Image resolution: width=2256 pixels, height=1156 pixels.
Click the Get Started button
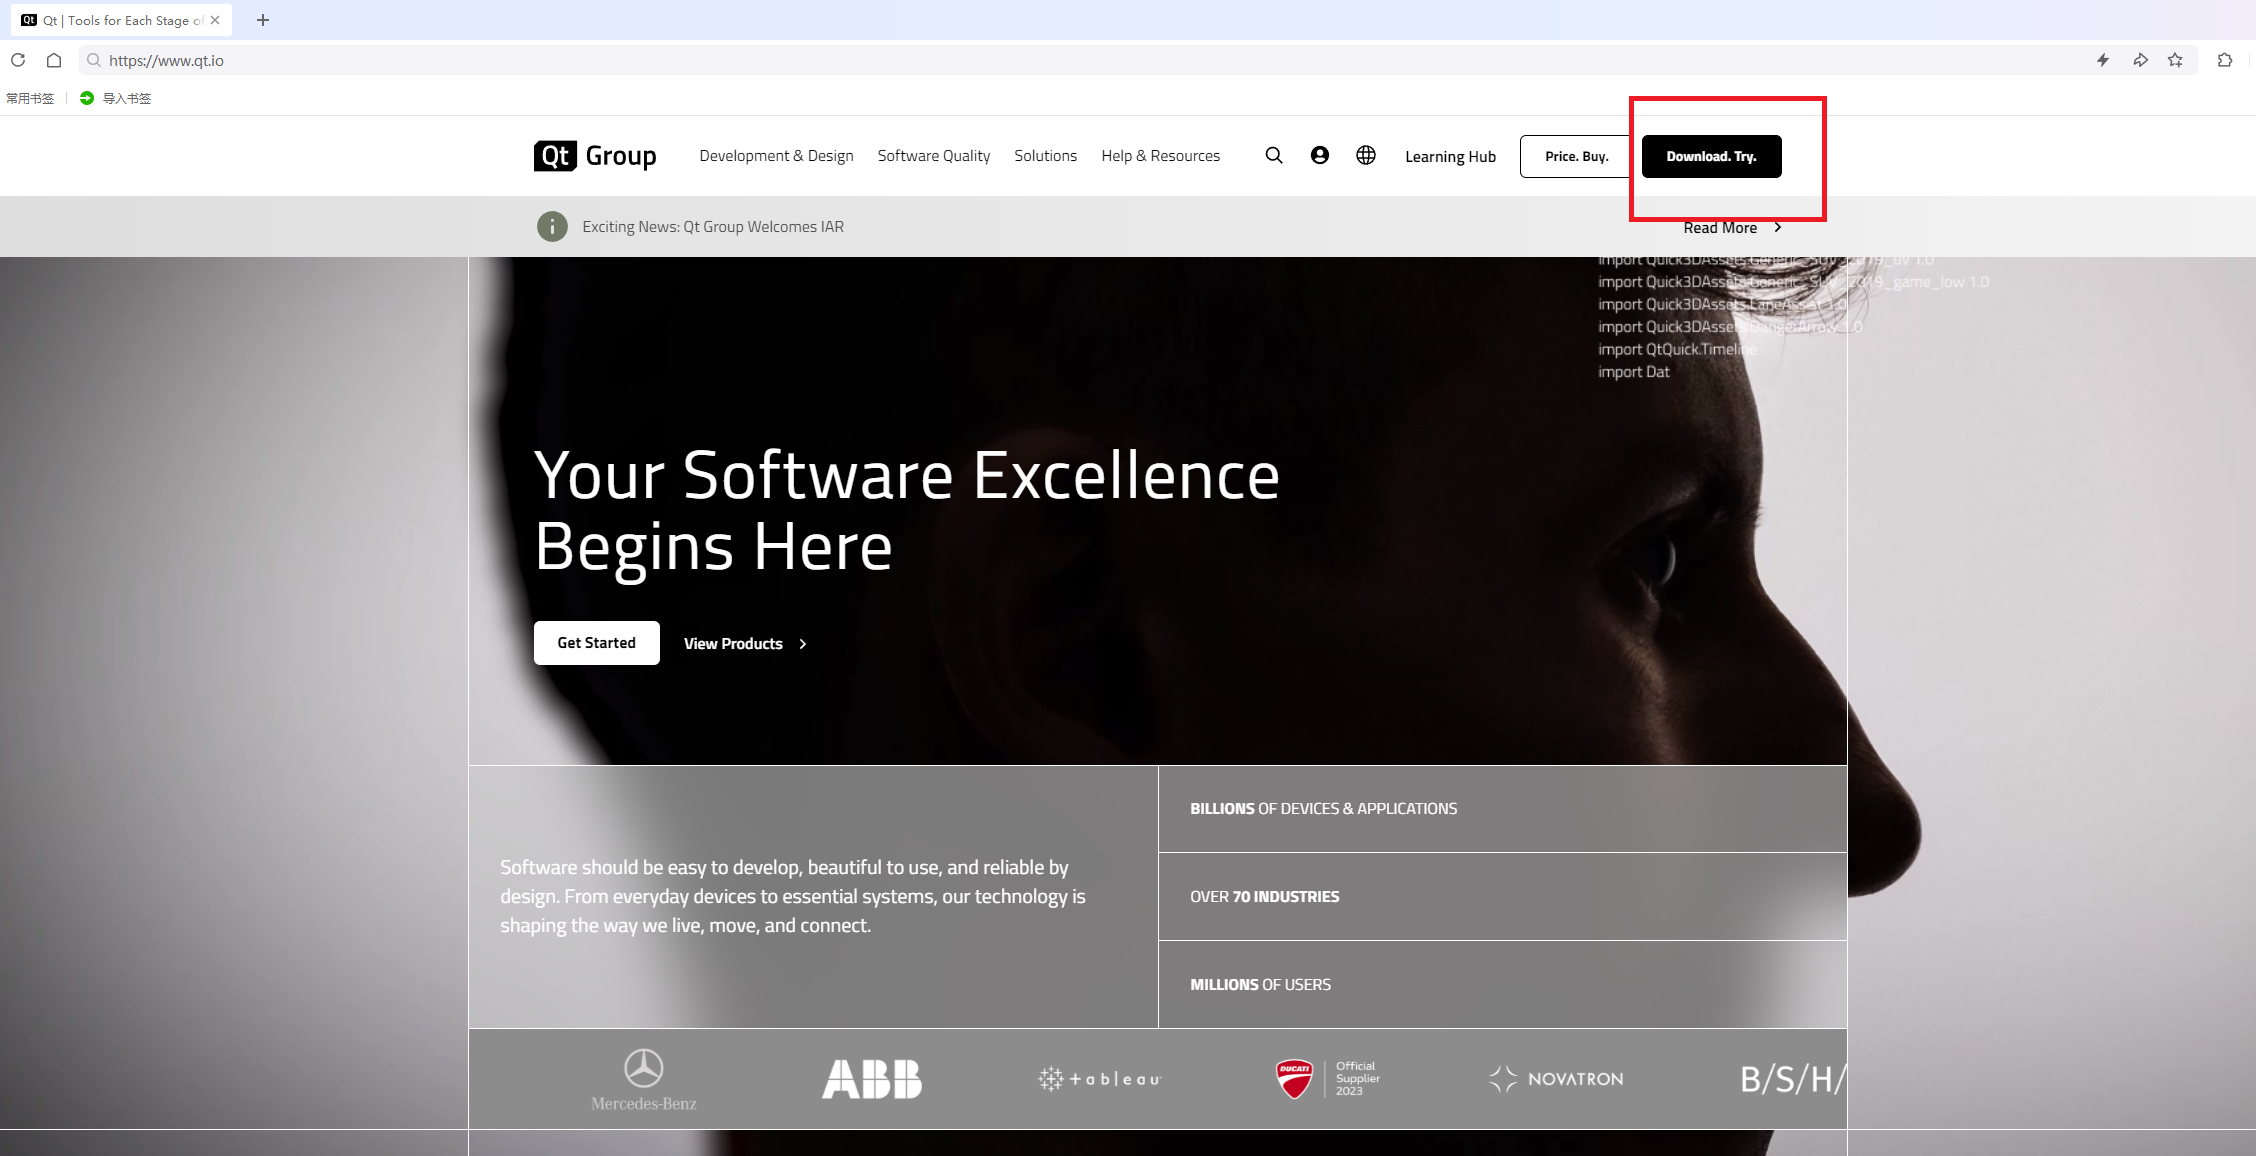coord(596,643)
